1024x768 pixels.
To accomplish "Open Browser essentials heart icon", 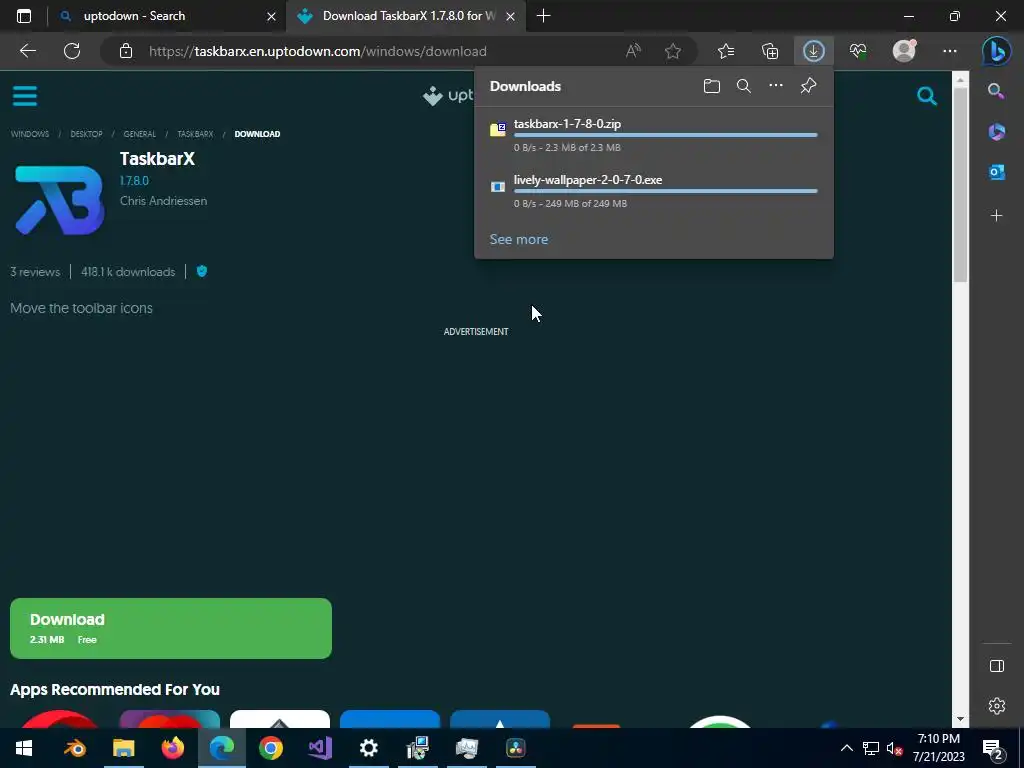I will click(858, 51).
